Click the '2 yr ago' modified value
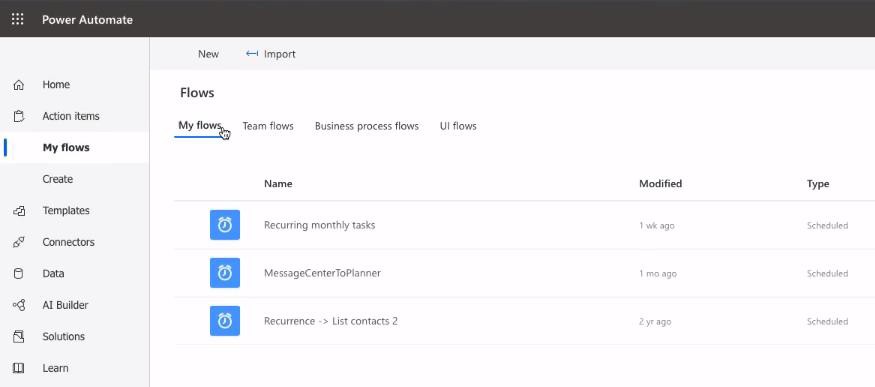 point(655,322)
